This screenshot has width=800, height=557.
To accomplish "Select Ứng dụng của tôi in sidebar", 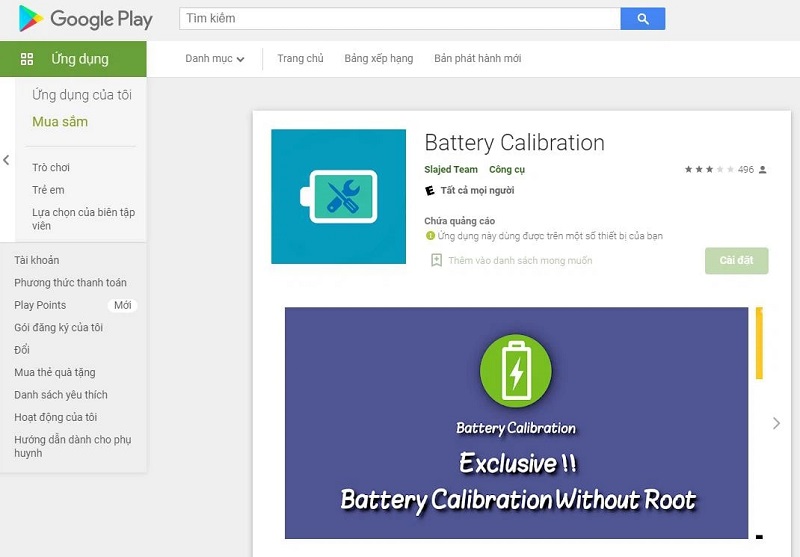I will pyautogui.click(x=82, y=95).
